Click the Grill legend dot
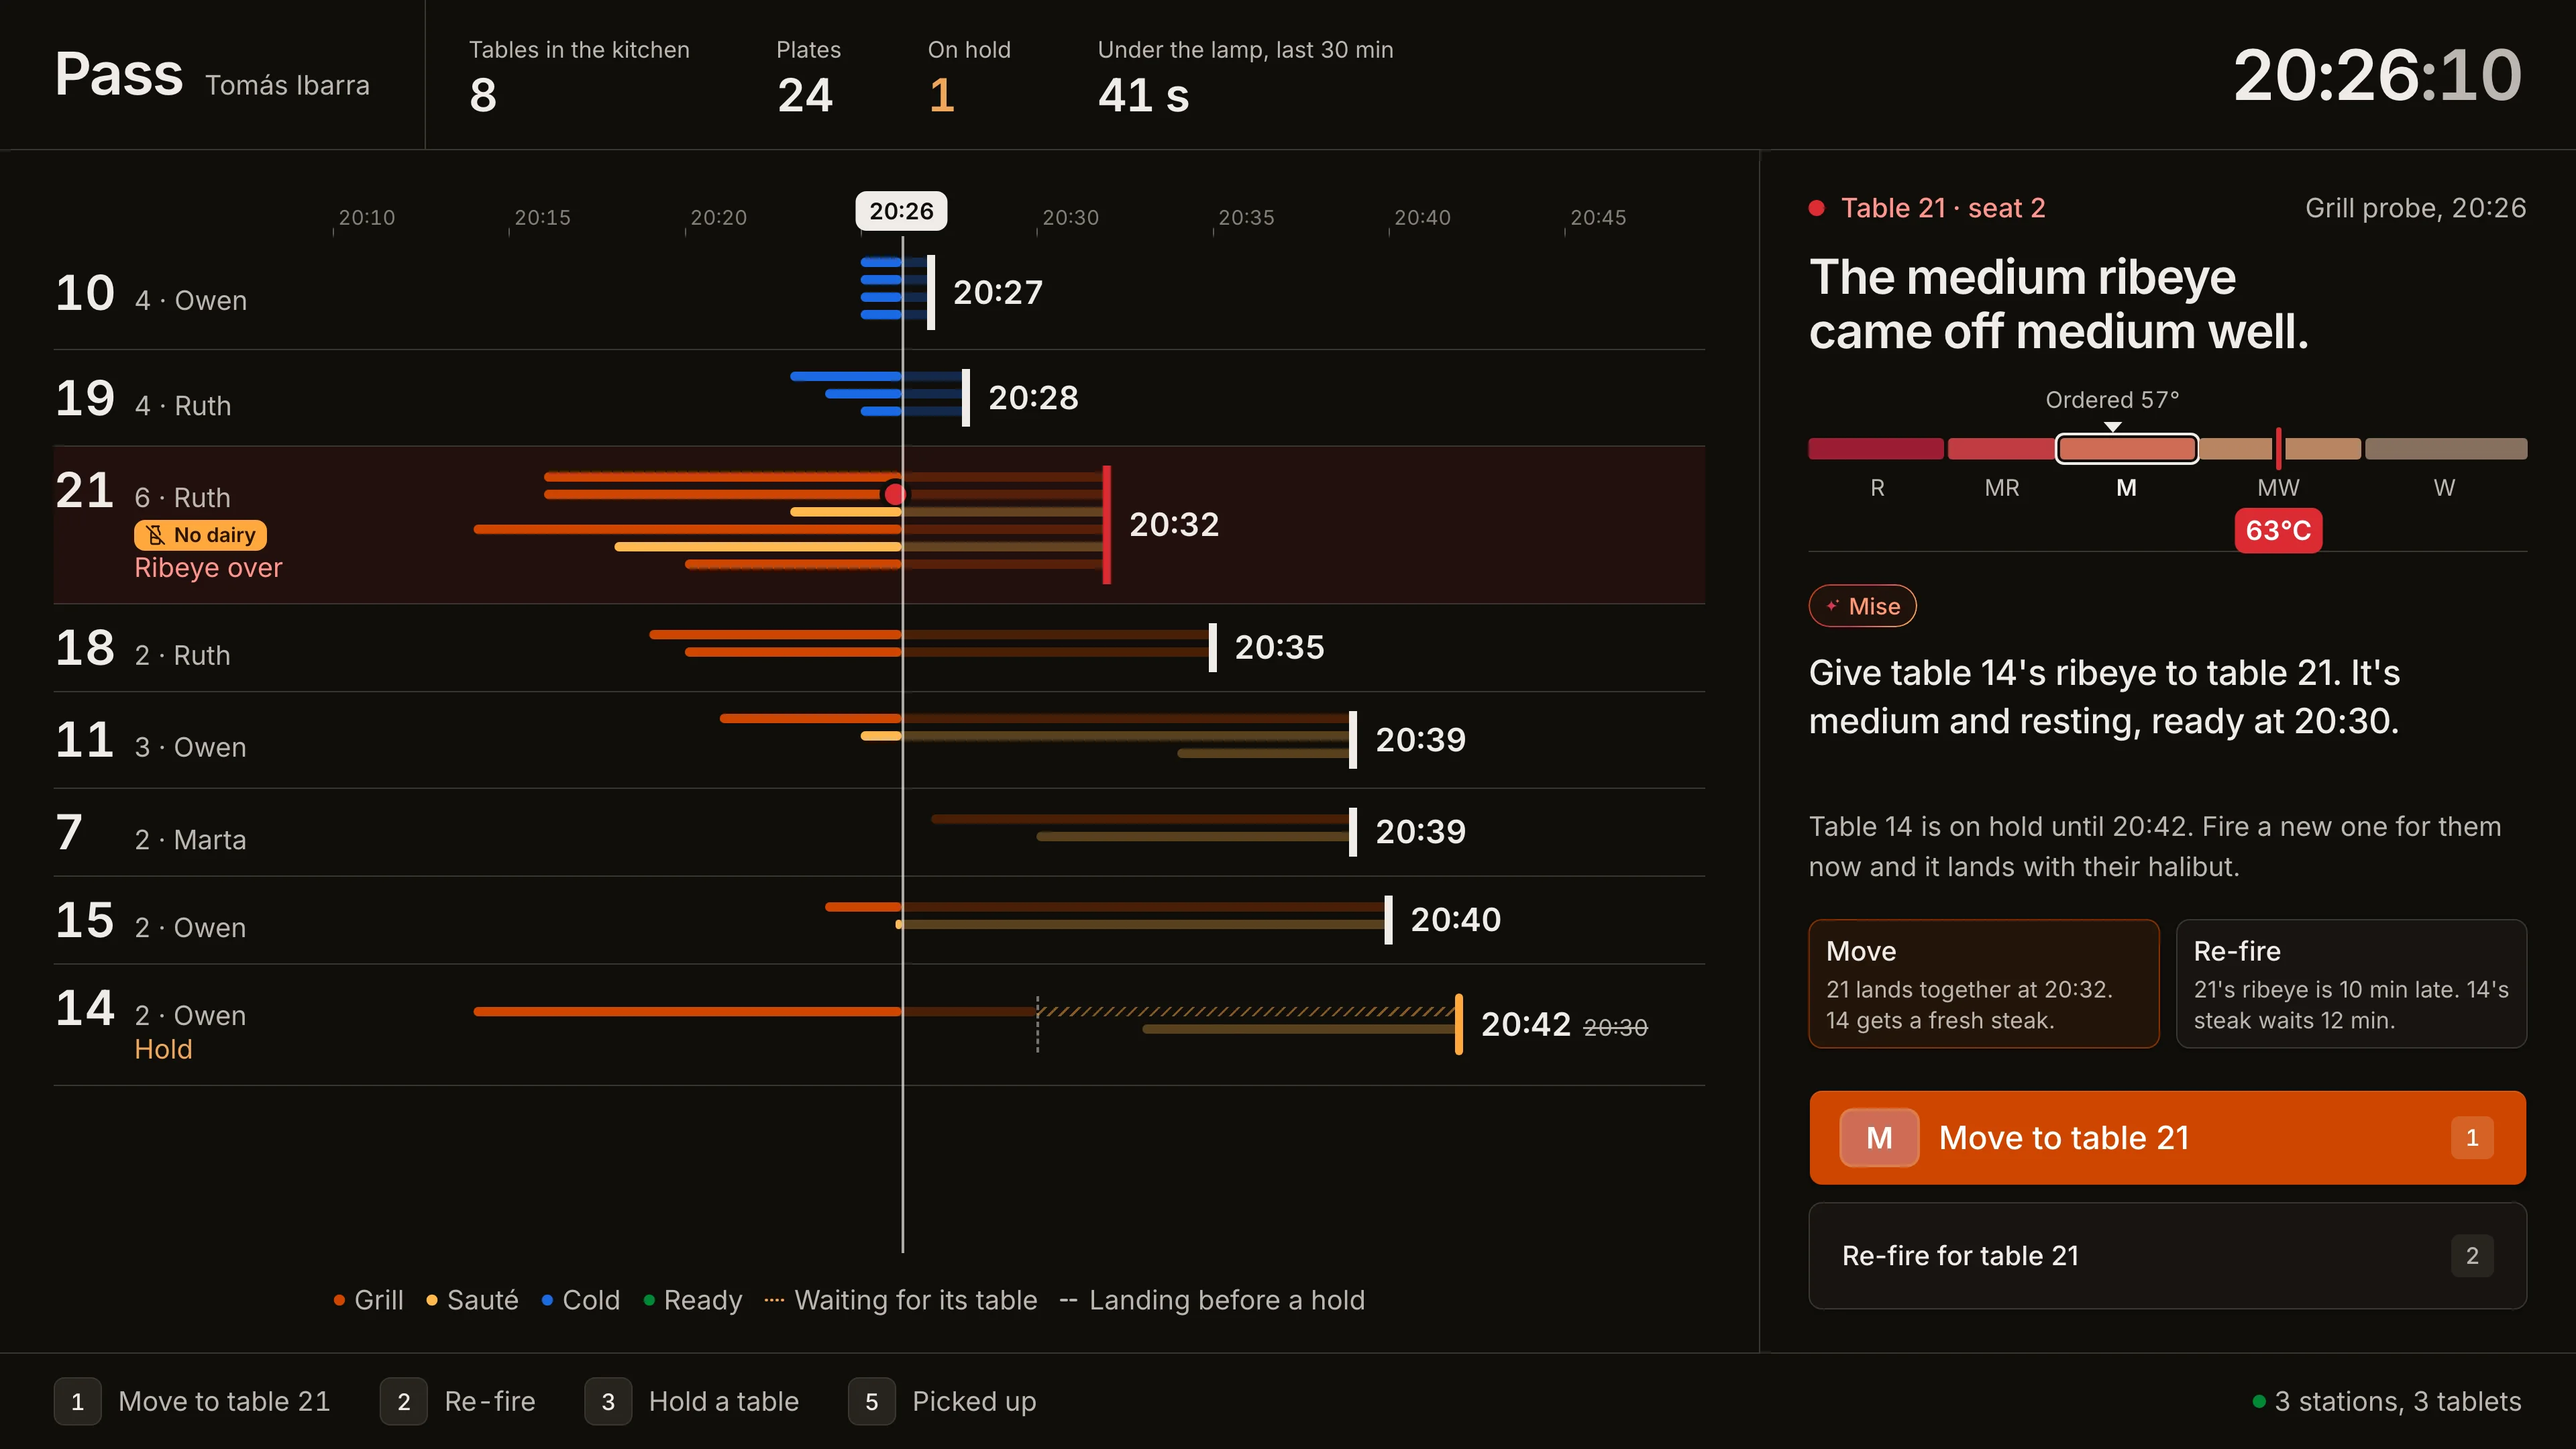 pyautogui.click(x=339, y=1300)
